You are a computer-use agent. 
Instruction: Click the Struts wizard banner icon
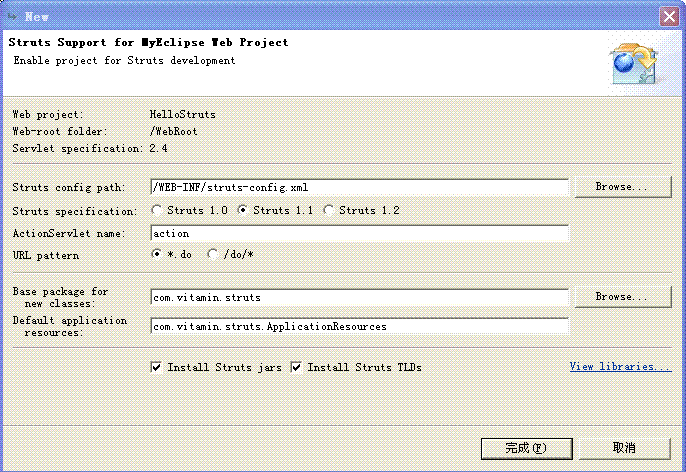tap(635, 64)
